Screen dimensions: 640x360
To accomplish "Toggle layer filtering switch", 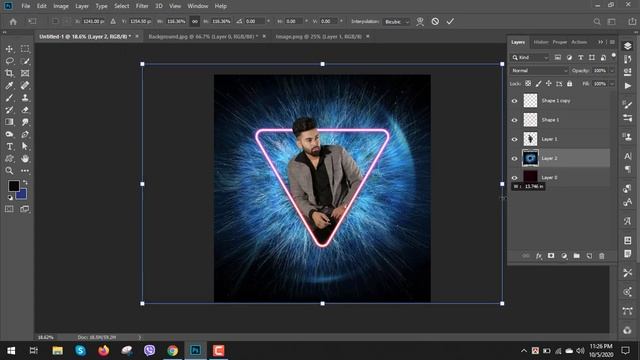I will [613, 56].
